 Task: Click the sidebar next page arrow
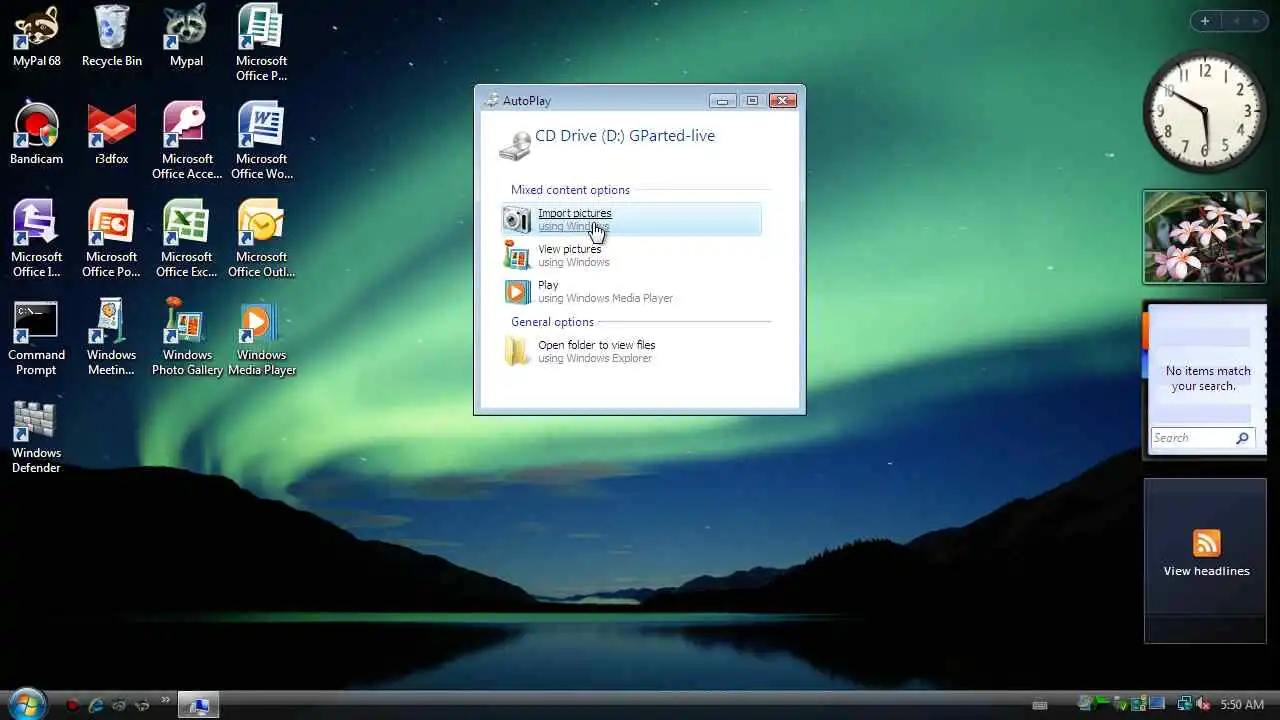click(1256, 21)
